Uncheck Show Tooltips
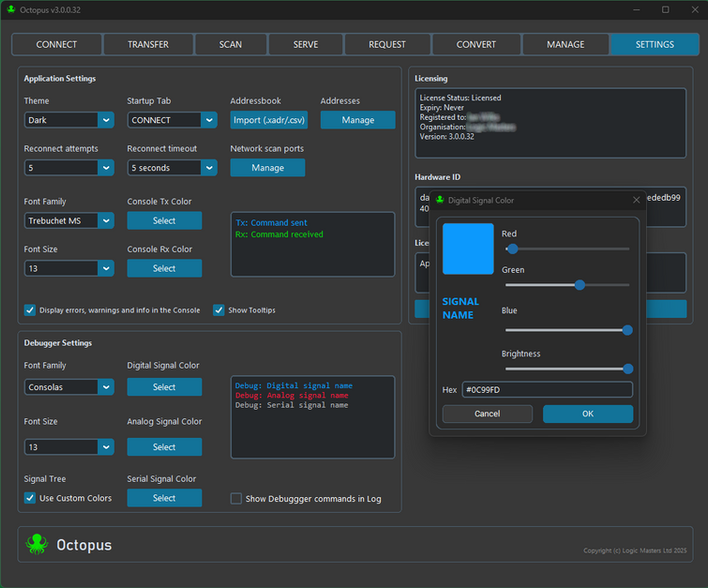The image size is (708, 588). 219,310
